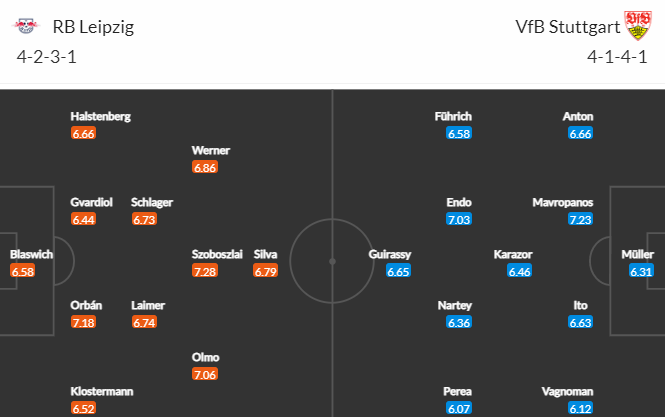This screenshot has width=665, height=417.
Task: Select Orbán's 7.18 rating badge
Action: click(84, 322)
